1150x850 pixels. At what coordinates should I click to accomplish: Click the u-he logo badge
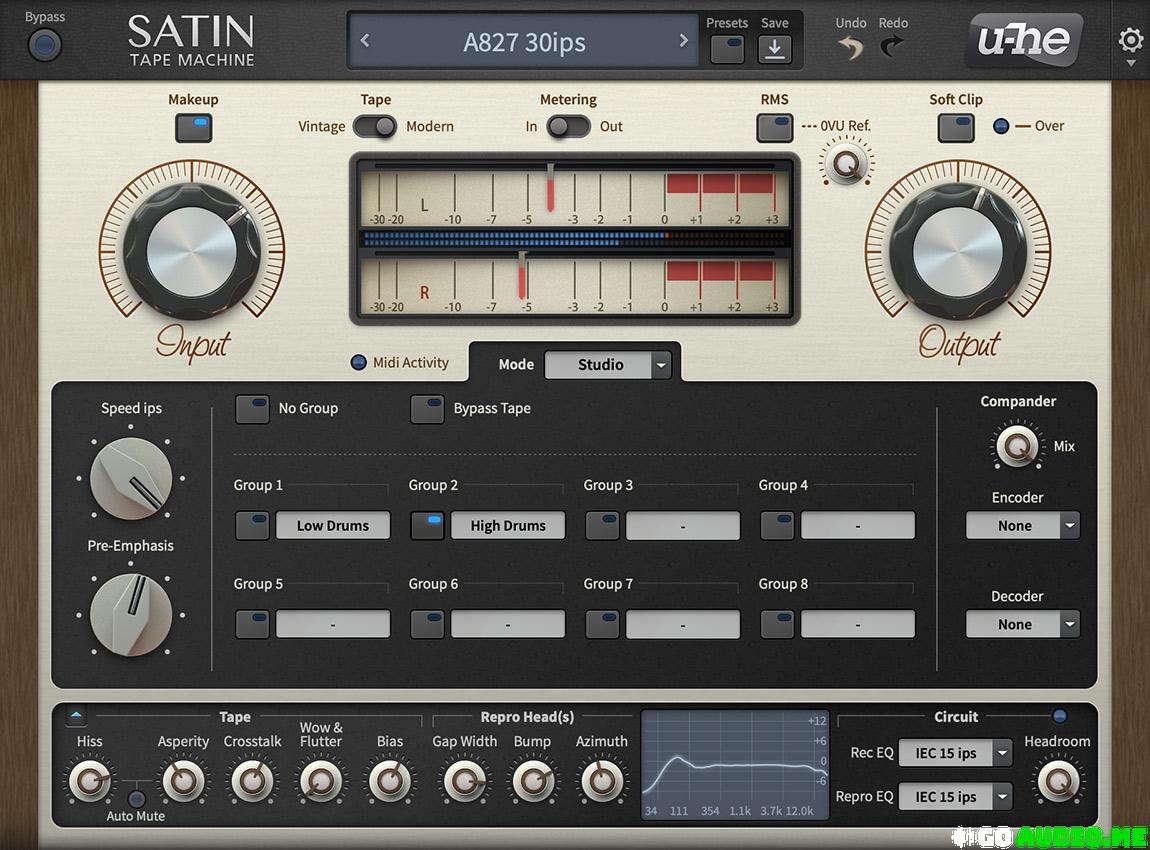pyautogui.click(x=1024, y=40)
